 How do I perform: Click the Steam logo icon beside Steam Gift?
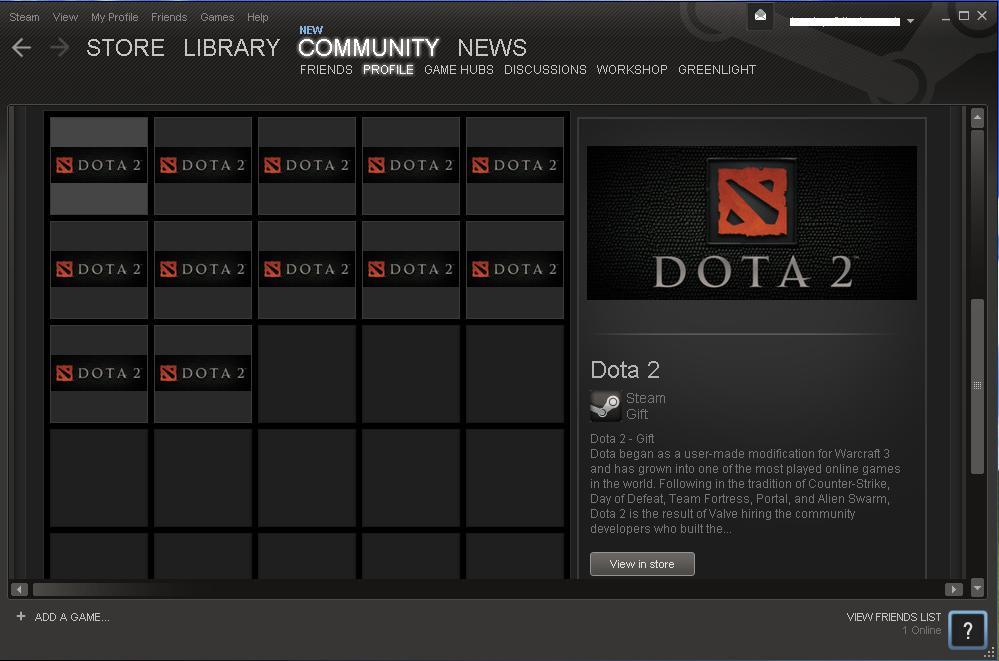click(x=605, y=405)
